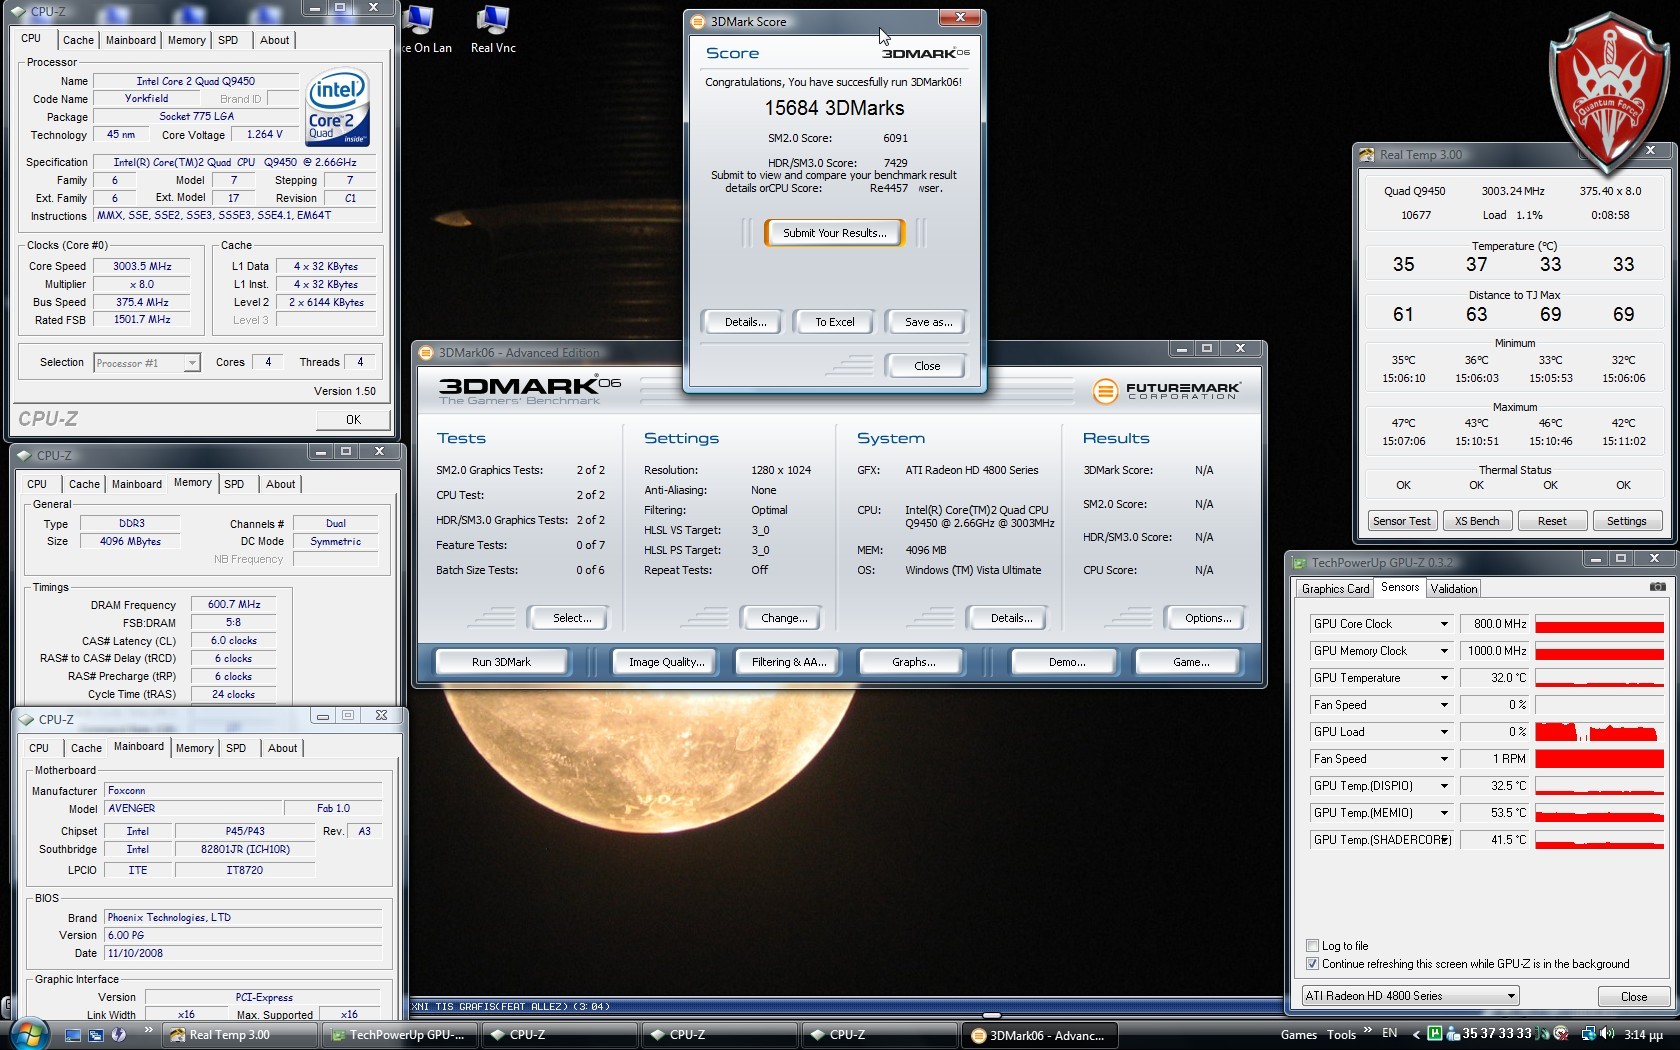Click uTorrent tray icon

tap(1435, 1034)
